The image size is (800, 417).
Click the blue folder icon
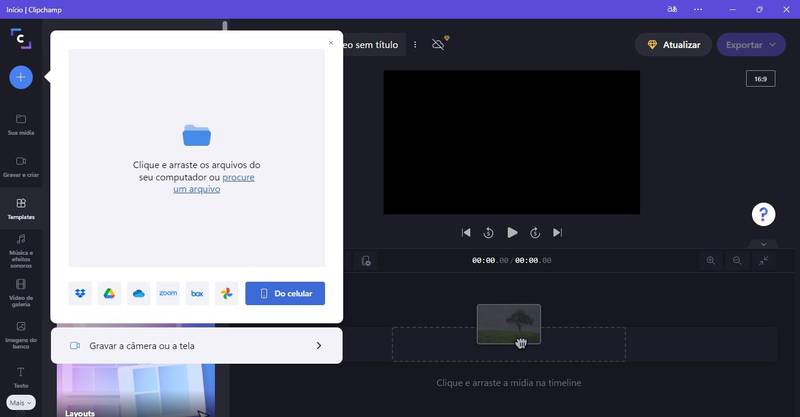(196, 135)
